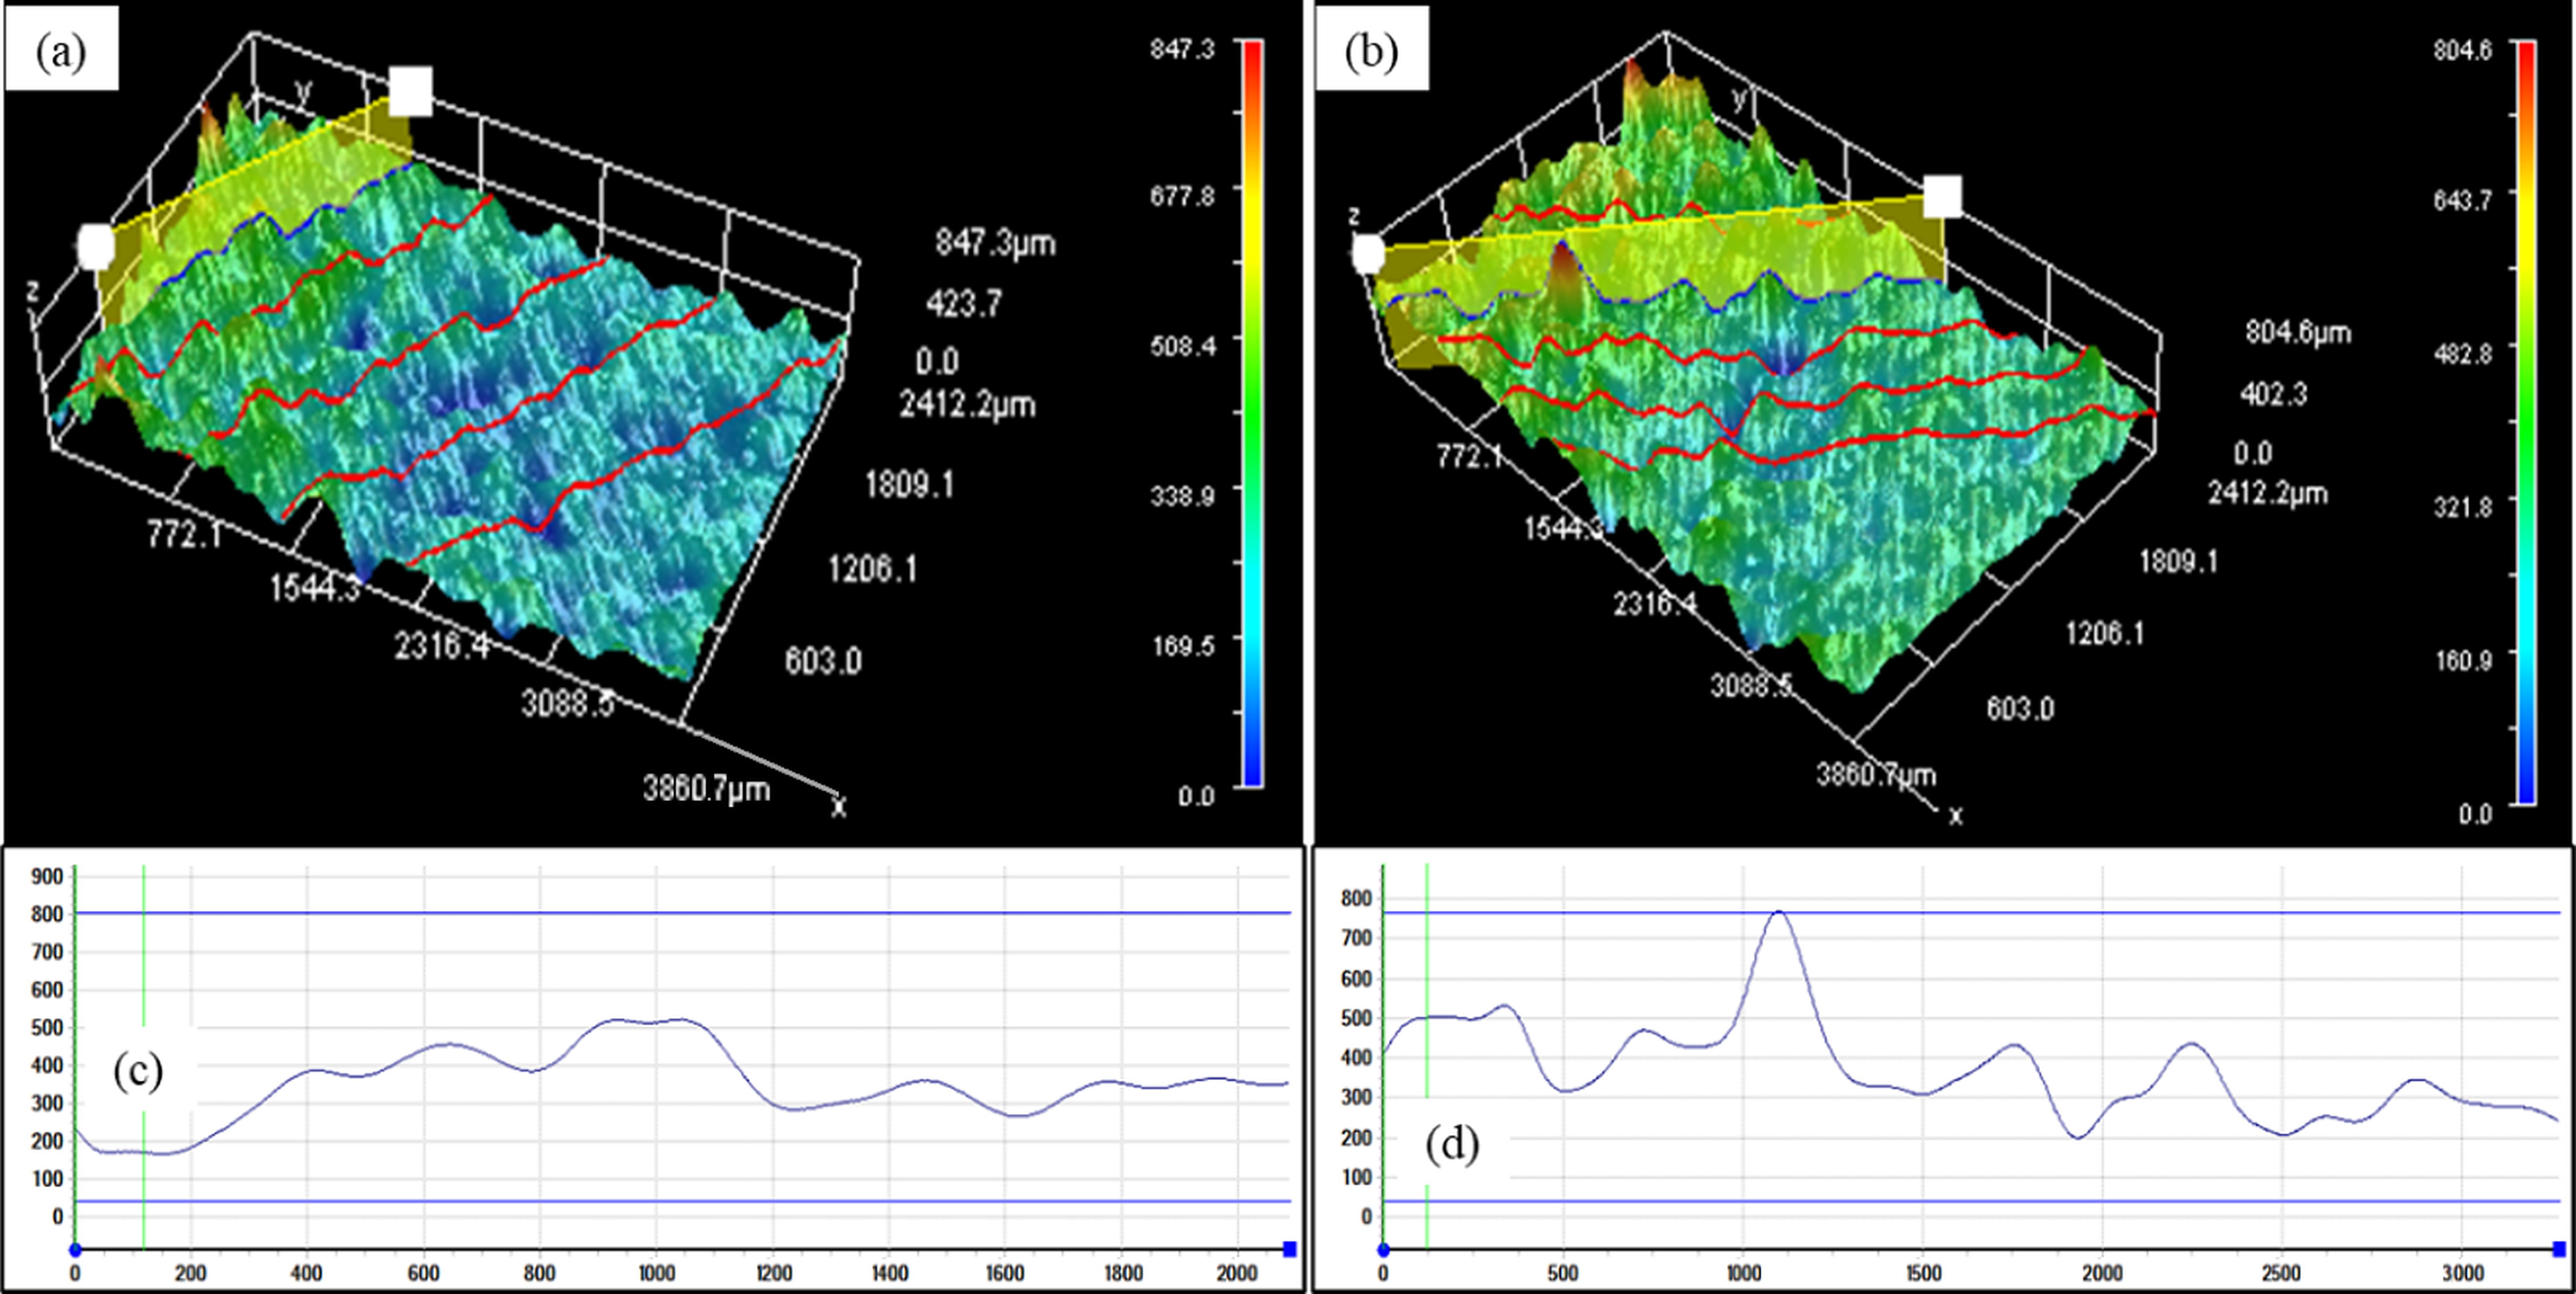The width and height of the screenshot is (2576, 1294).
Task: Click the upper blue threshold line in profile (c)
Action: pyautogui.click(x=683, y=913)
